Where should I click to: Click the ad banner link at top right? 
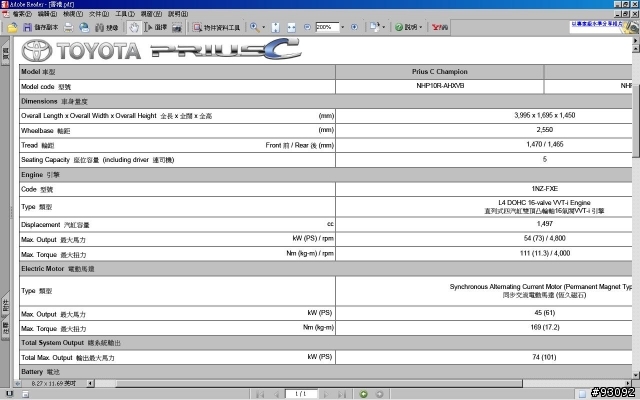(597, 24)
